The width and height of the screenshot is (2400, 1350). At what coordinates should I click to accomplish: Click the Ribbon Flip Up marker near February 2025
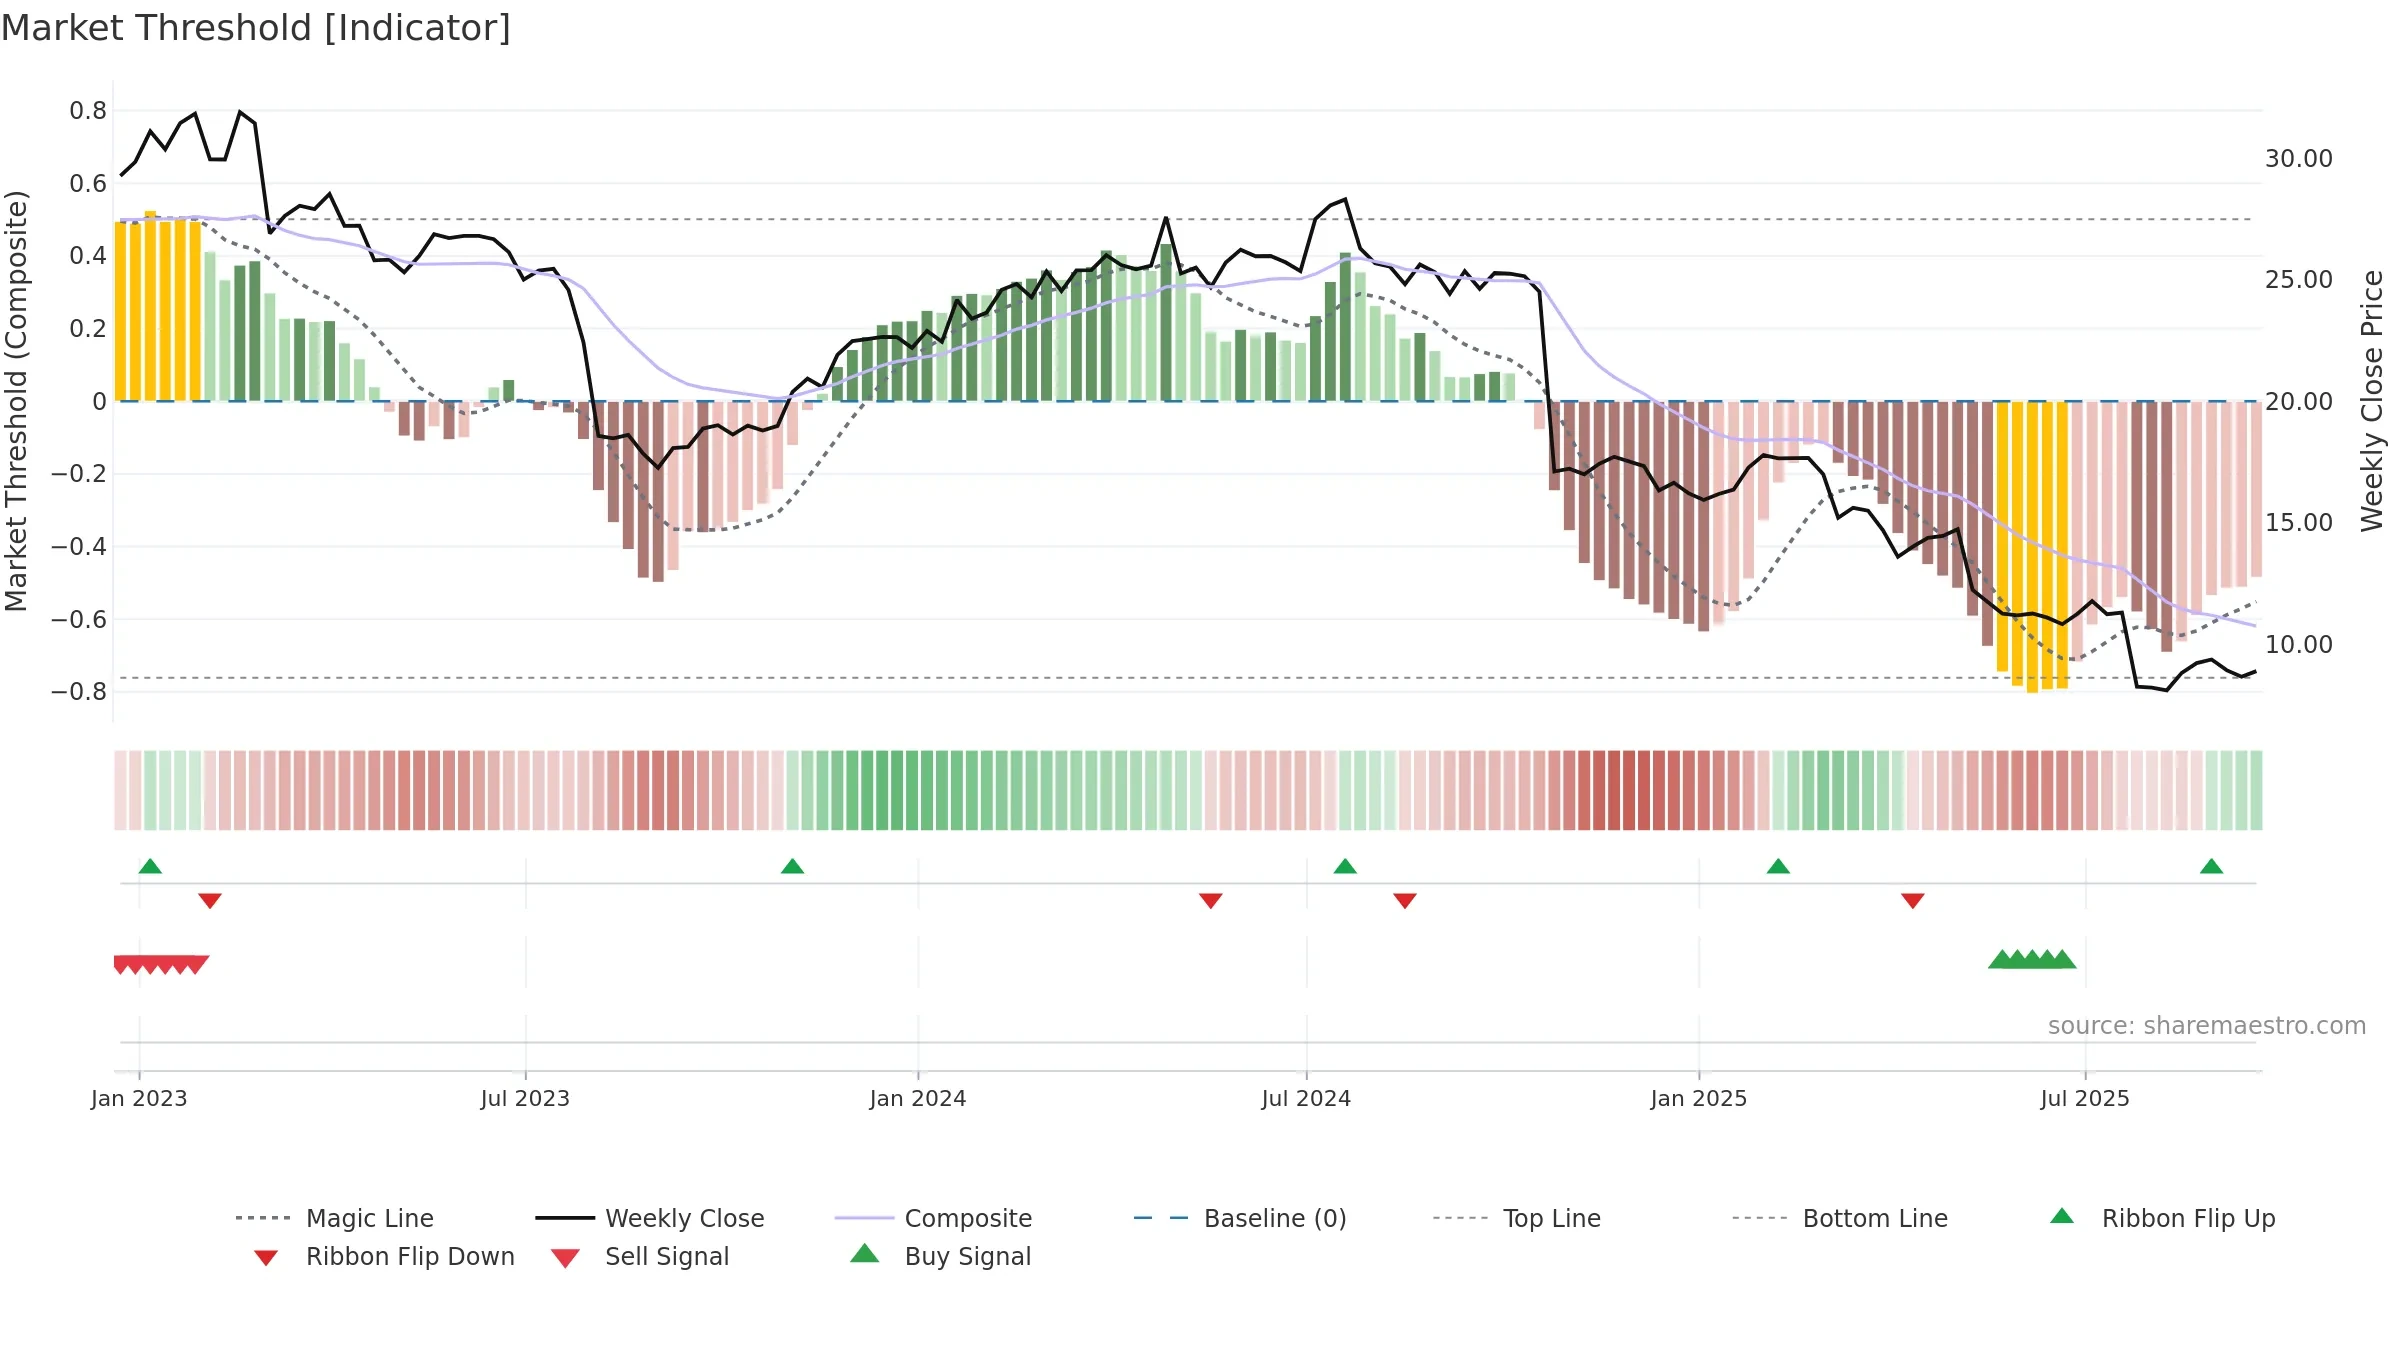pyautogui.click(x=1778, y=866)
